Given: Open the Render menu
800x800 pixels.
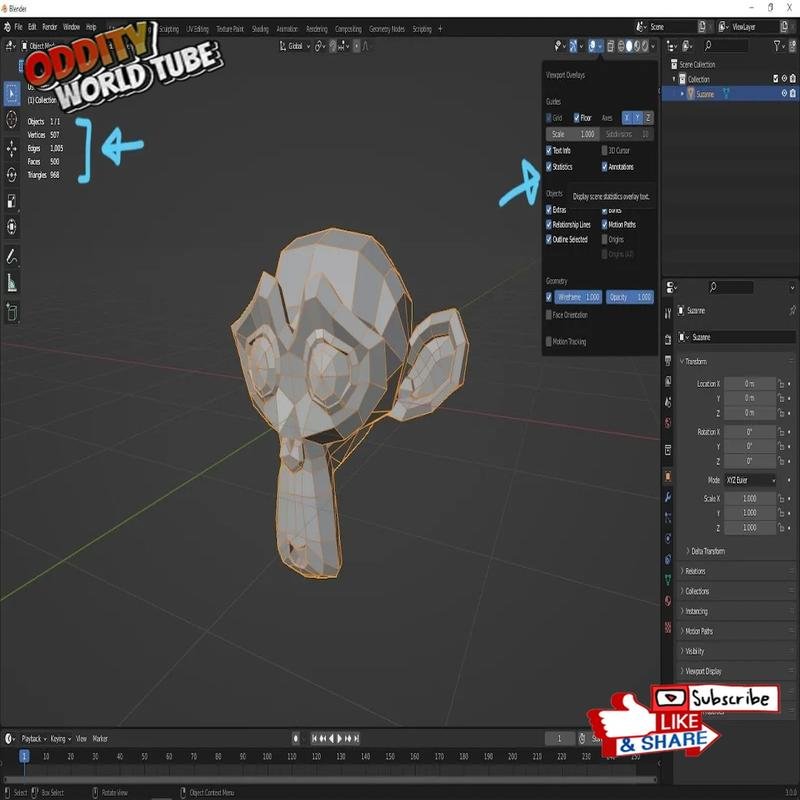Looking at the screenshot, I should click(x=49, y=27).
